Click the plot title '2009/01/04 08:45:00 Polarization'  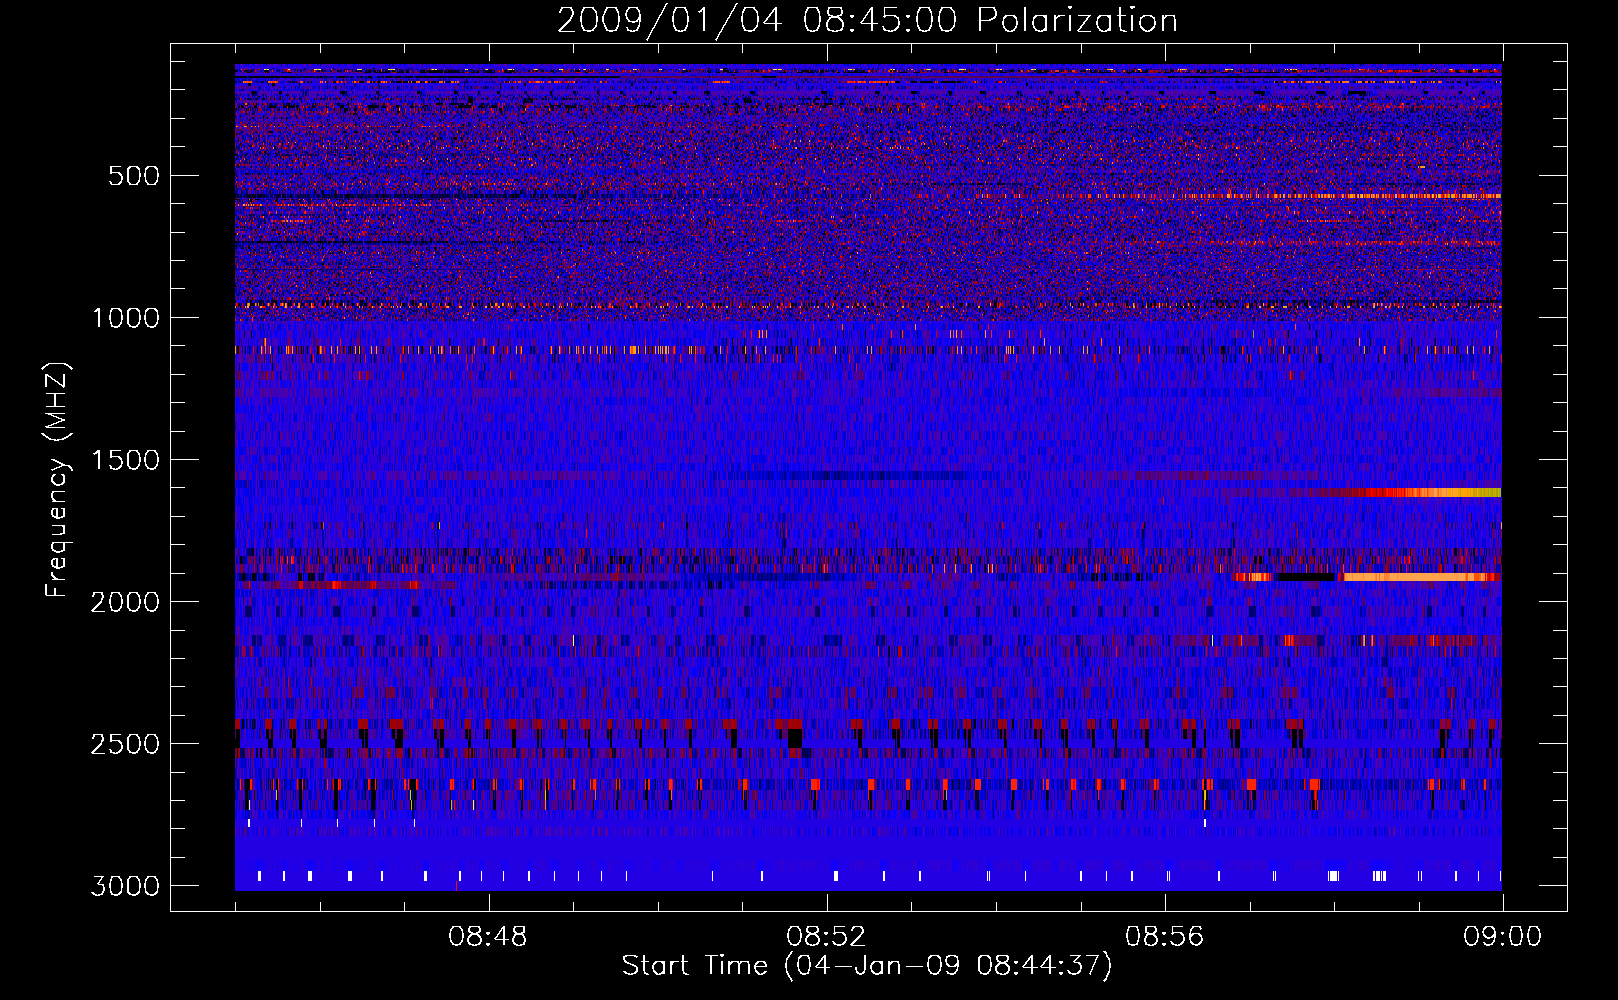[867, 20]
